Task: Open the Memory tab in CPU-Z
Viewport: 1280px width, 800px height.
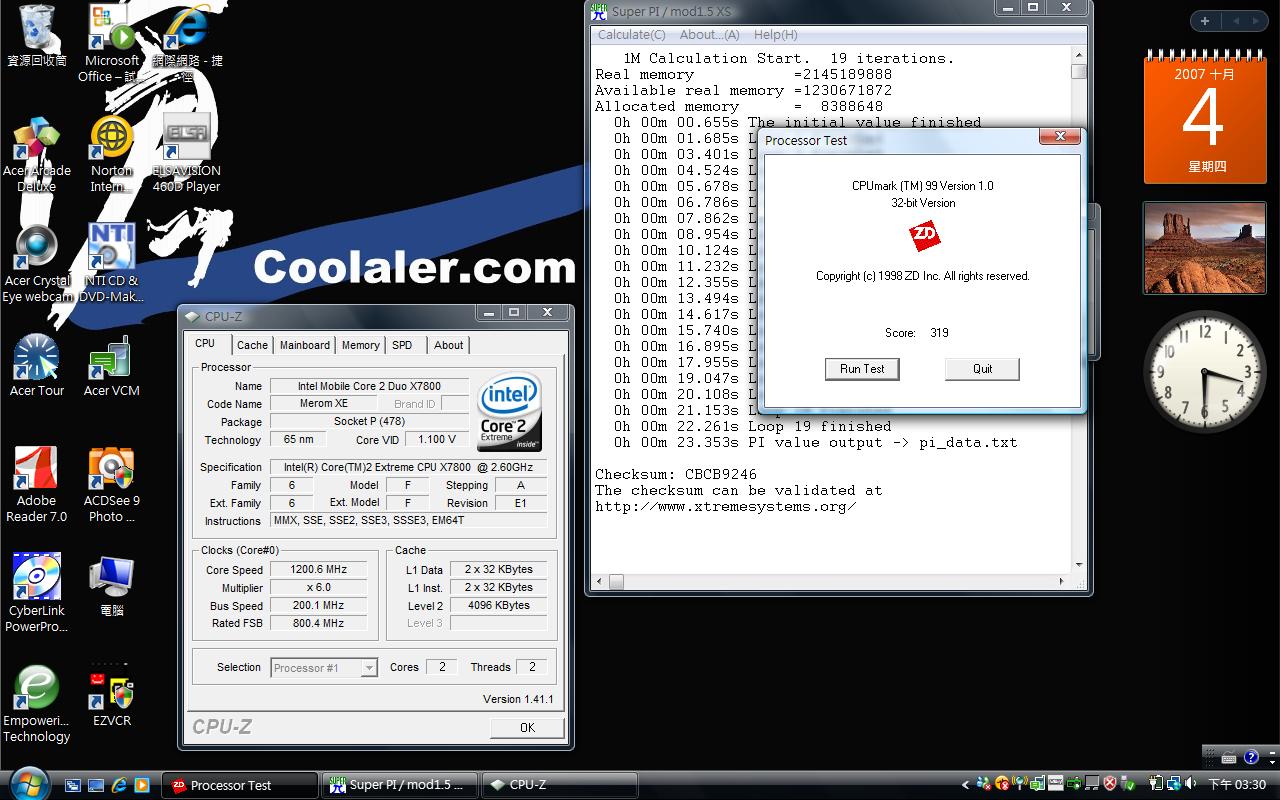Action: pyautogui.click(x=360, y=345)
